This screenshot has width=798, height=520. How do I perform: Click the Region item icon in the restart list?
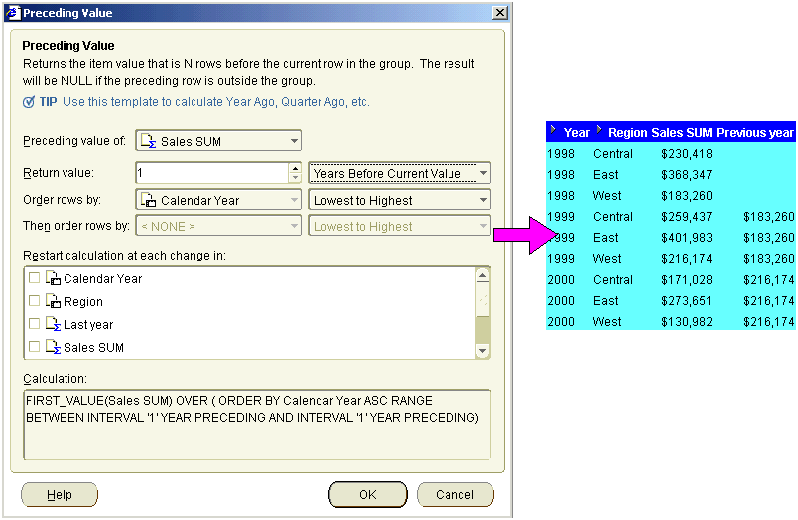tap(53, 301)
